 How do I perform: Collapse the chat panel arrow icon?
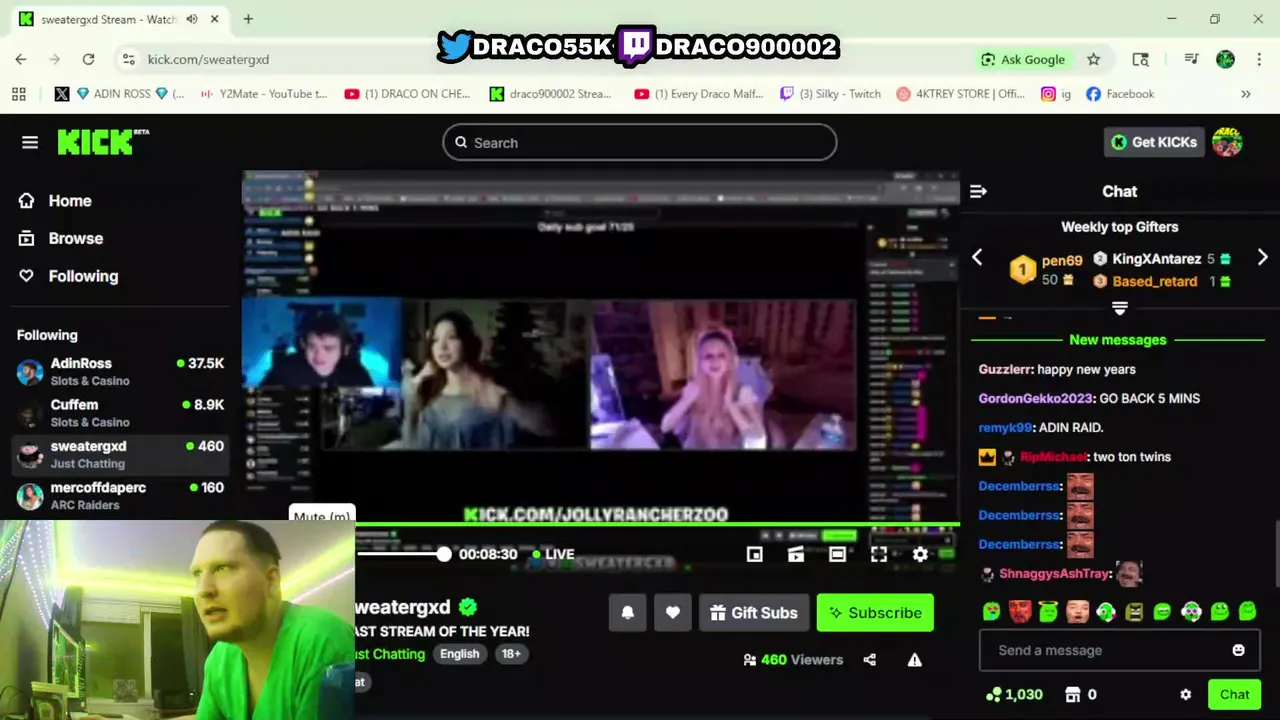point(978,191)
